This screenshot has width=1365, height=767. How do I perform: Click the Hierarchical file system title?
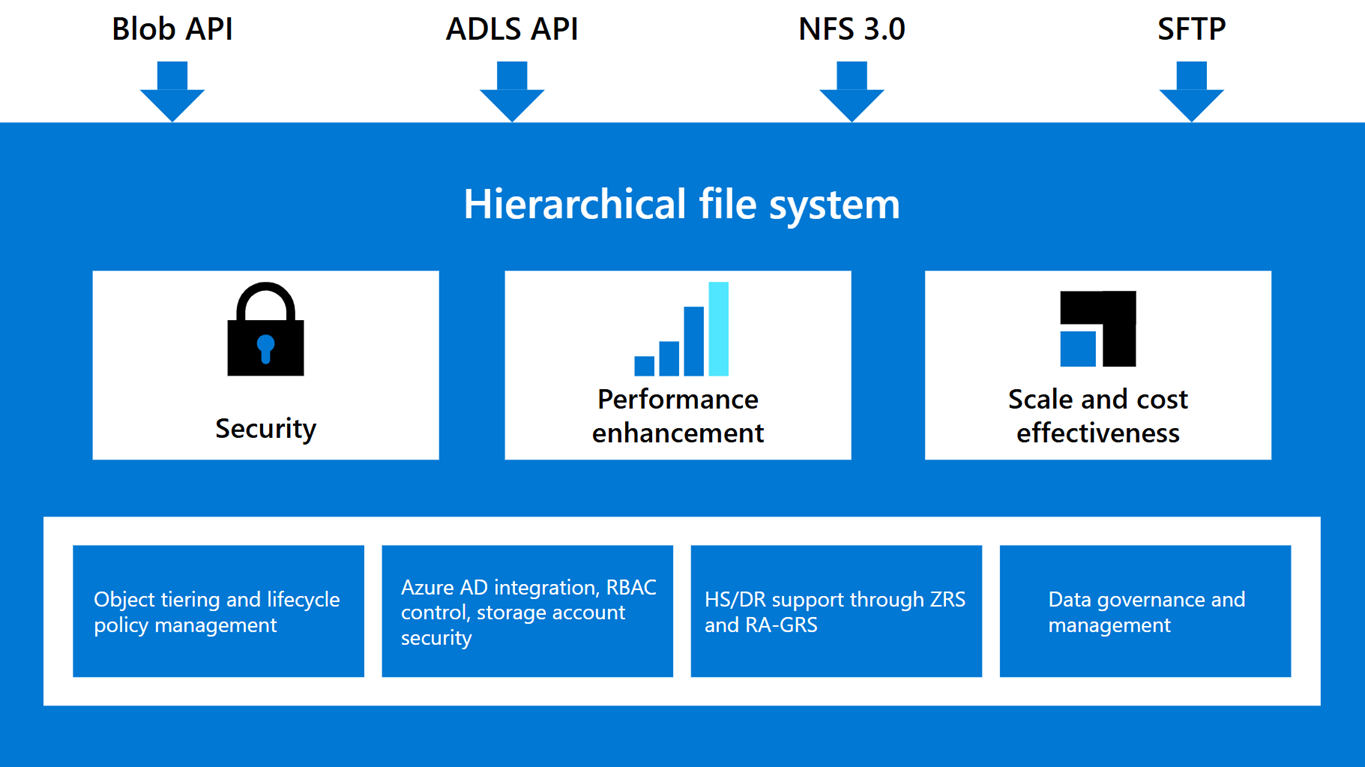tap(681, 204)
